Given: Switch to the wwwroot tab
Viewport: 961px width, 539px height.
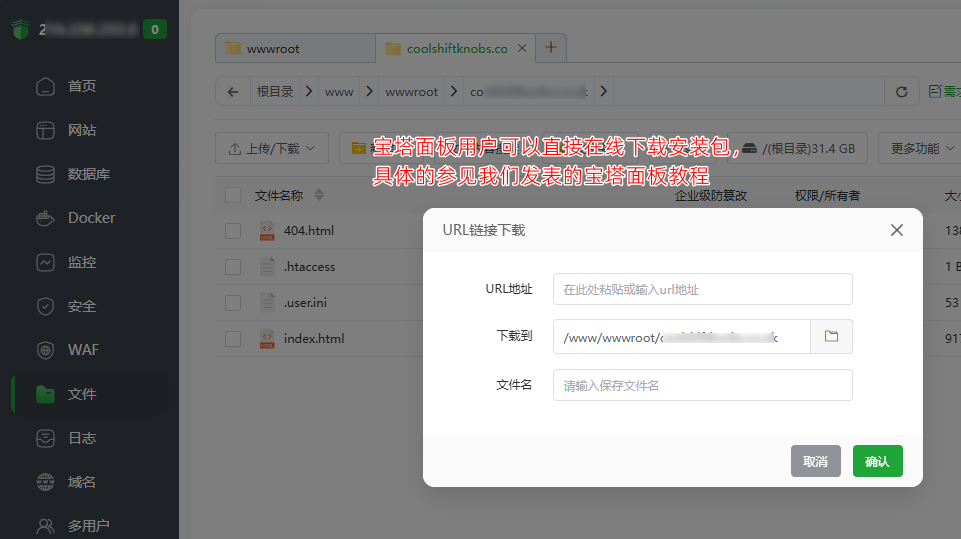Looking at the screenshot, I should click(x=295, y=48).
